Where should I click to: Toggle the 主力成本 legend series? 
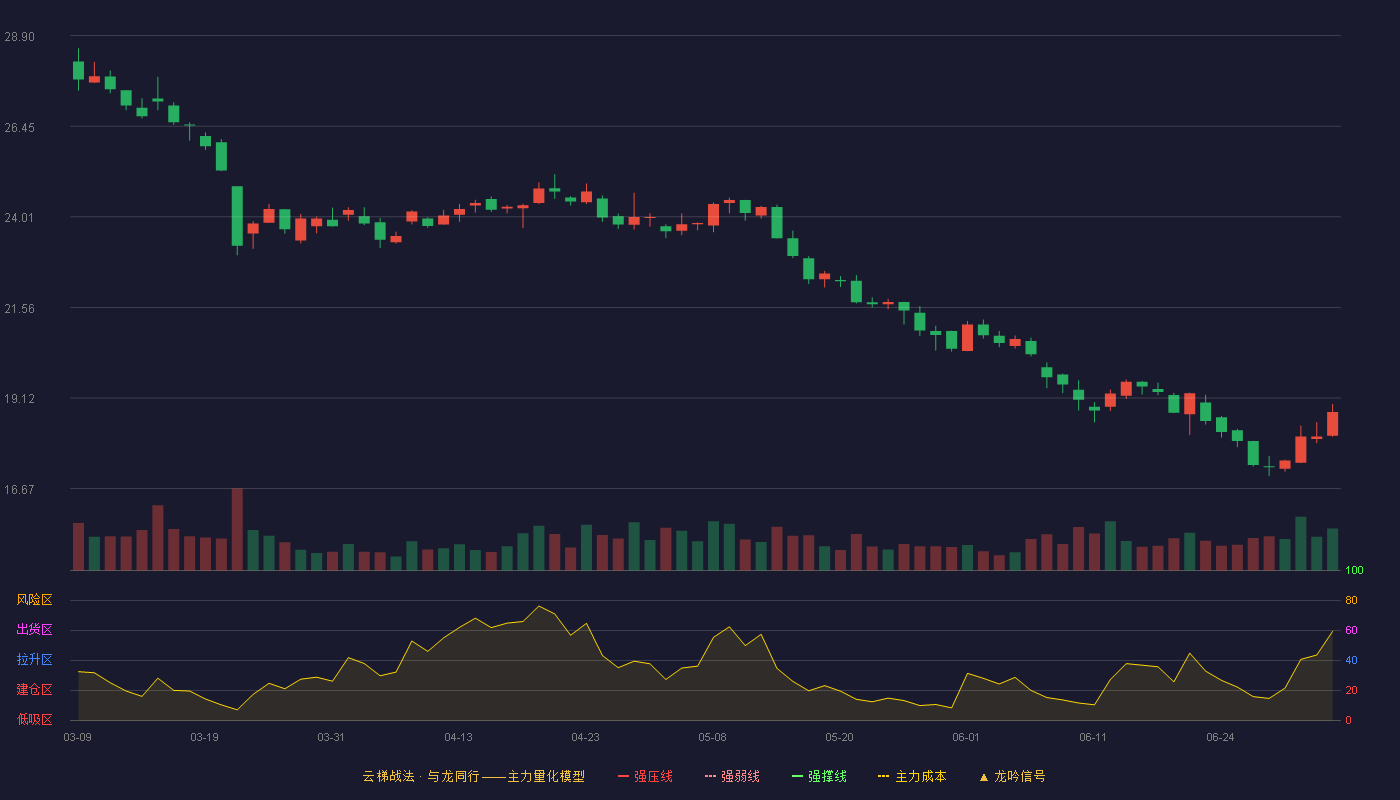click(912, 776)
